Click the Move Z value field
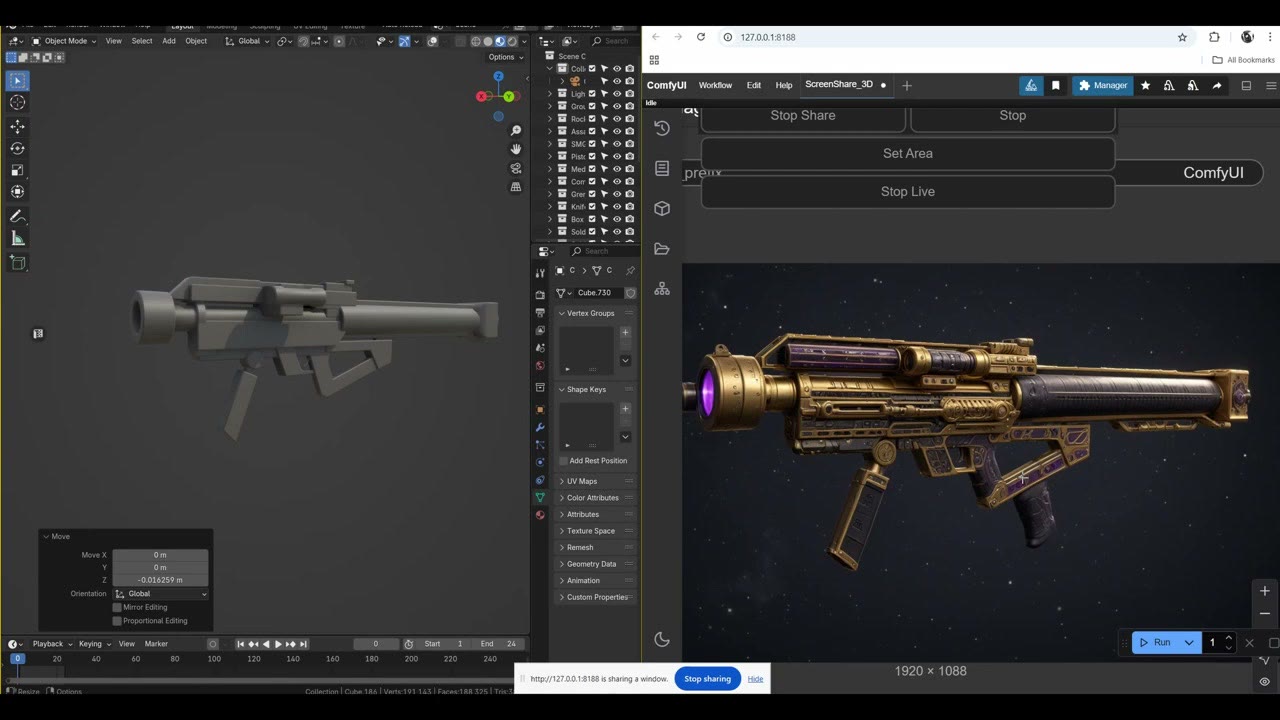The image size is (1280, 720). [x=160, y=580]
